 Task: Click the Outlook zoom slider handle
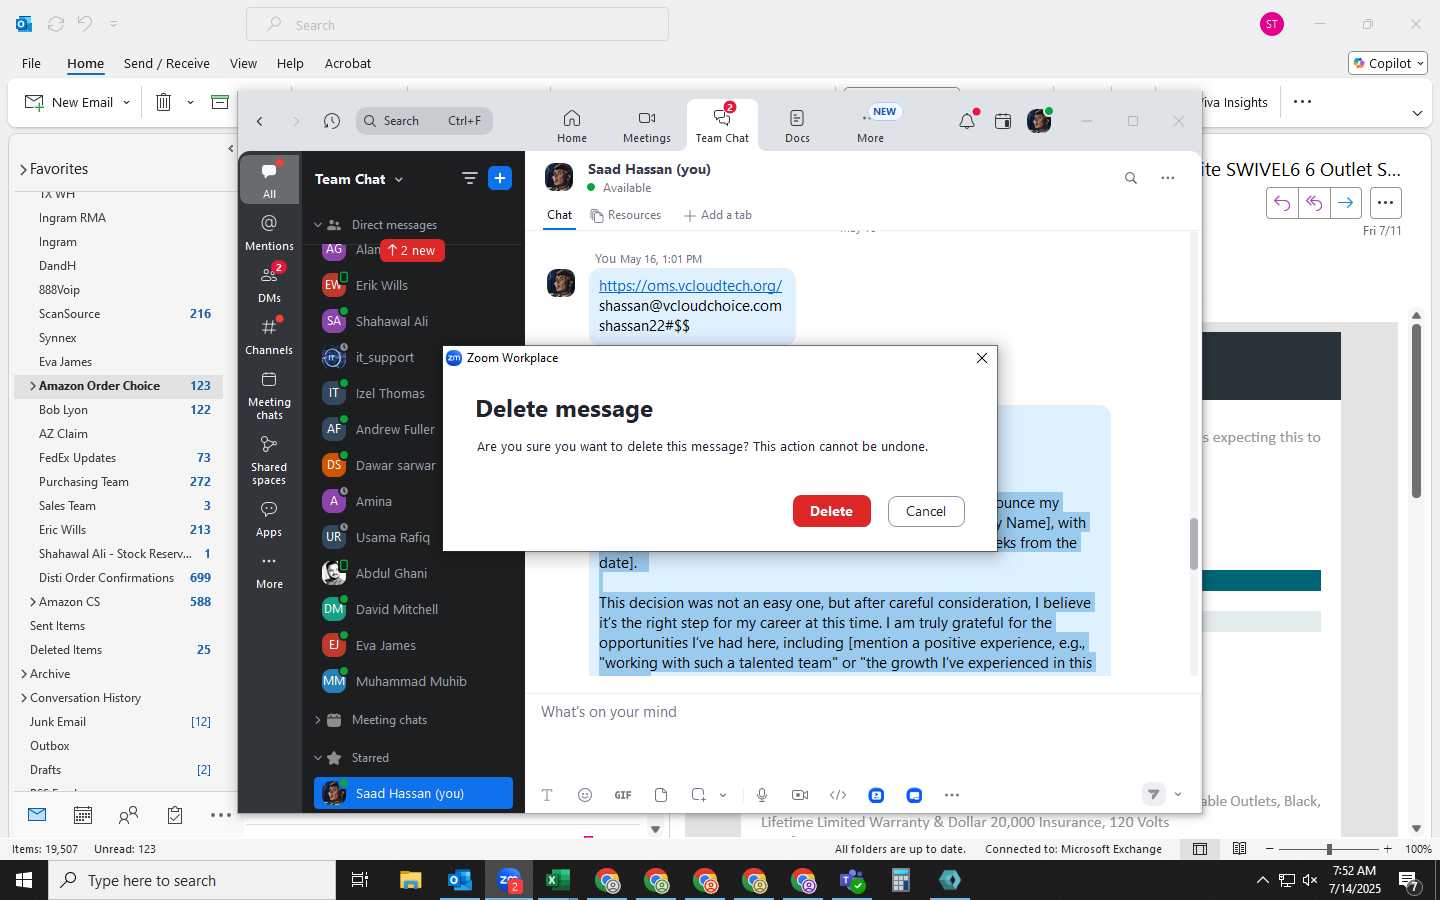(1329, 849)
